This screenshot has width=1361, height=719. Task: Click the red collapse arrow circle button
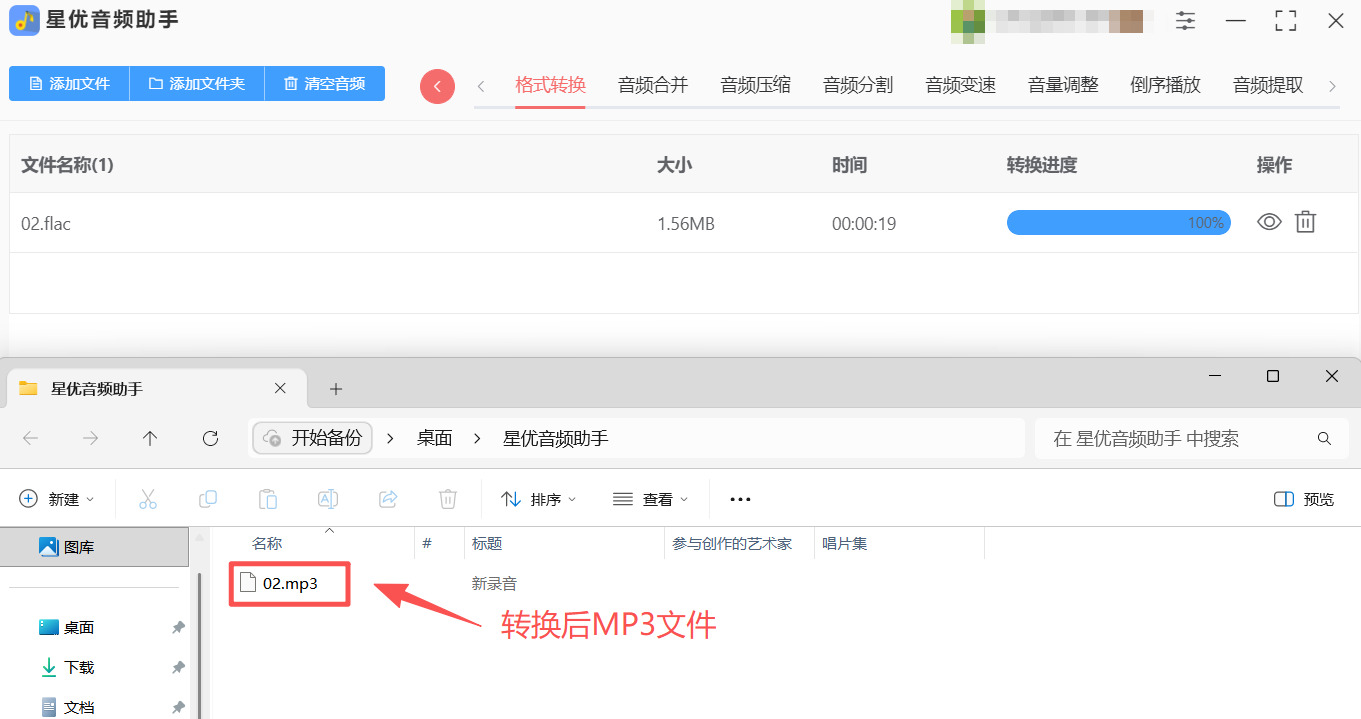437,86
